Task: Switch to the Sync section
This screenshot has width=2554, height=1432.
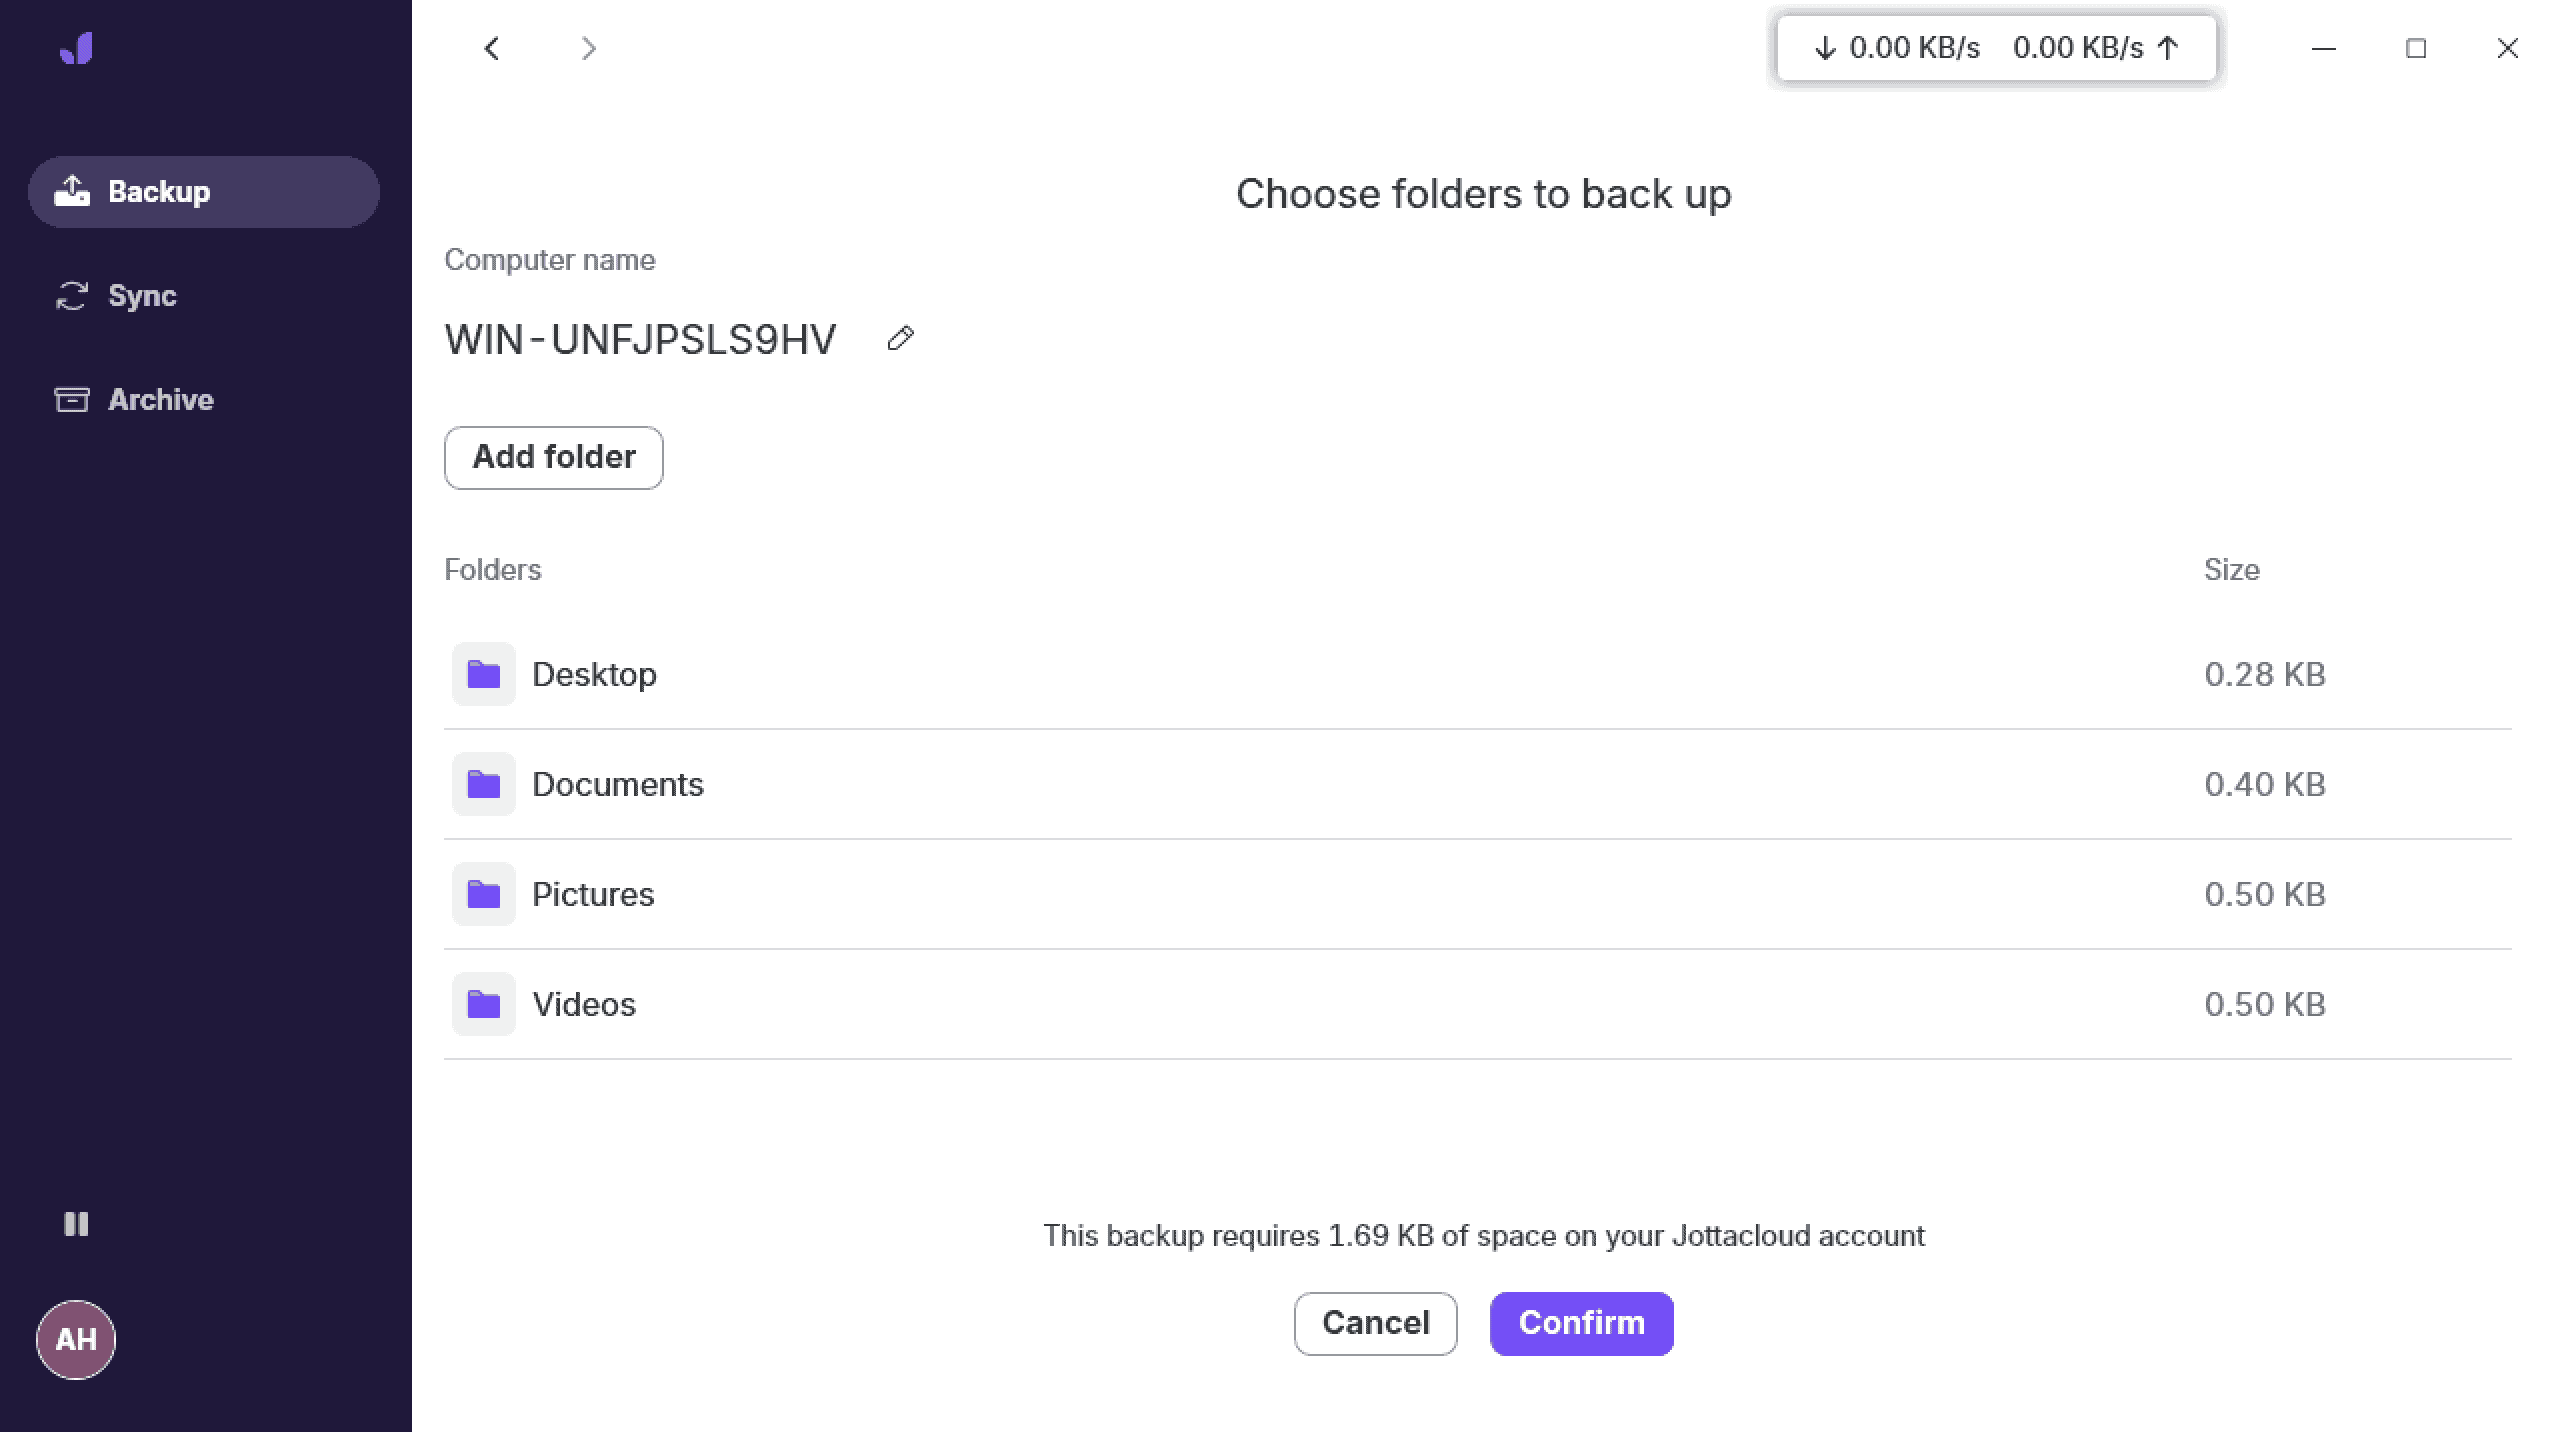Action: pos(204,296)
